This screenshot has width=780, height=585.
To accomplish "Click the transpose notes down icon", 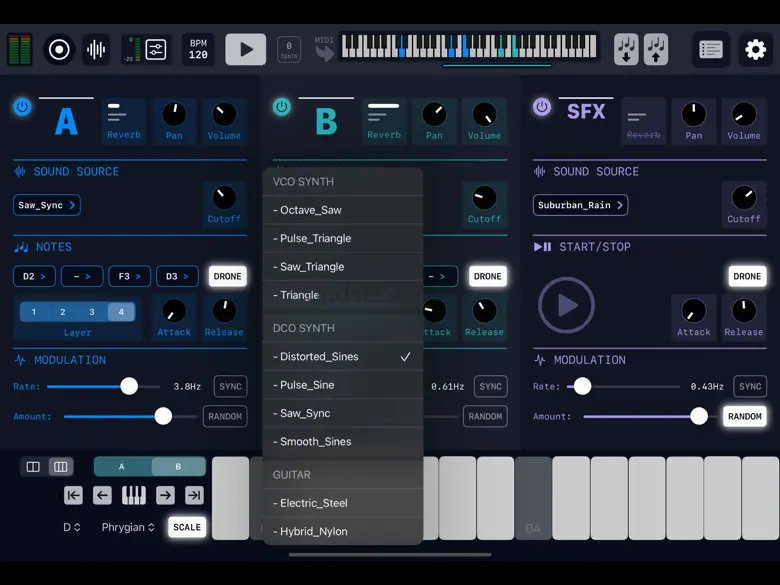I will [626, 49].
